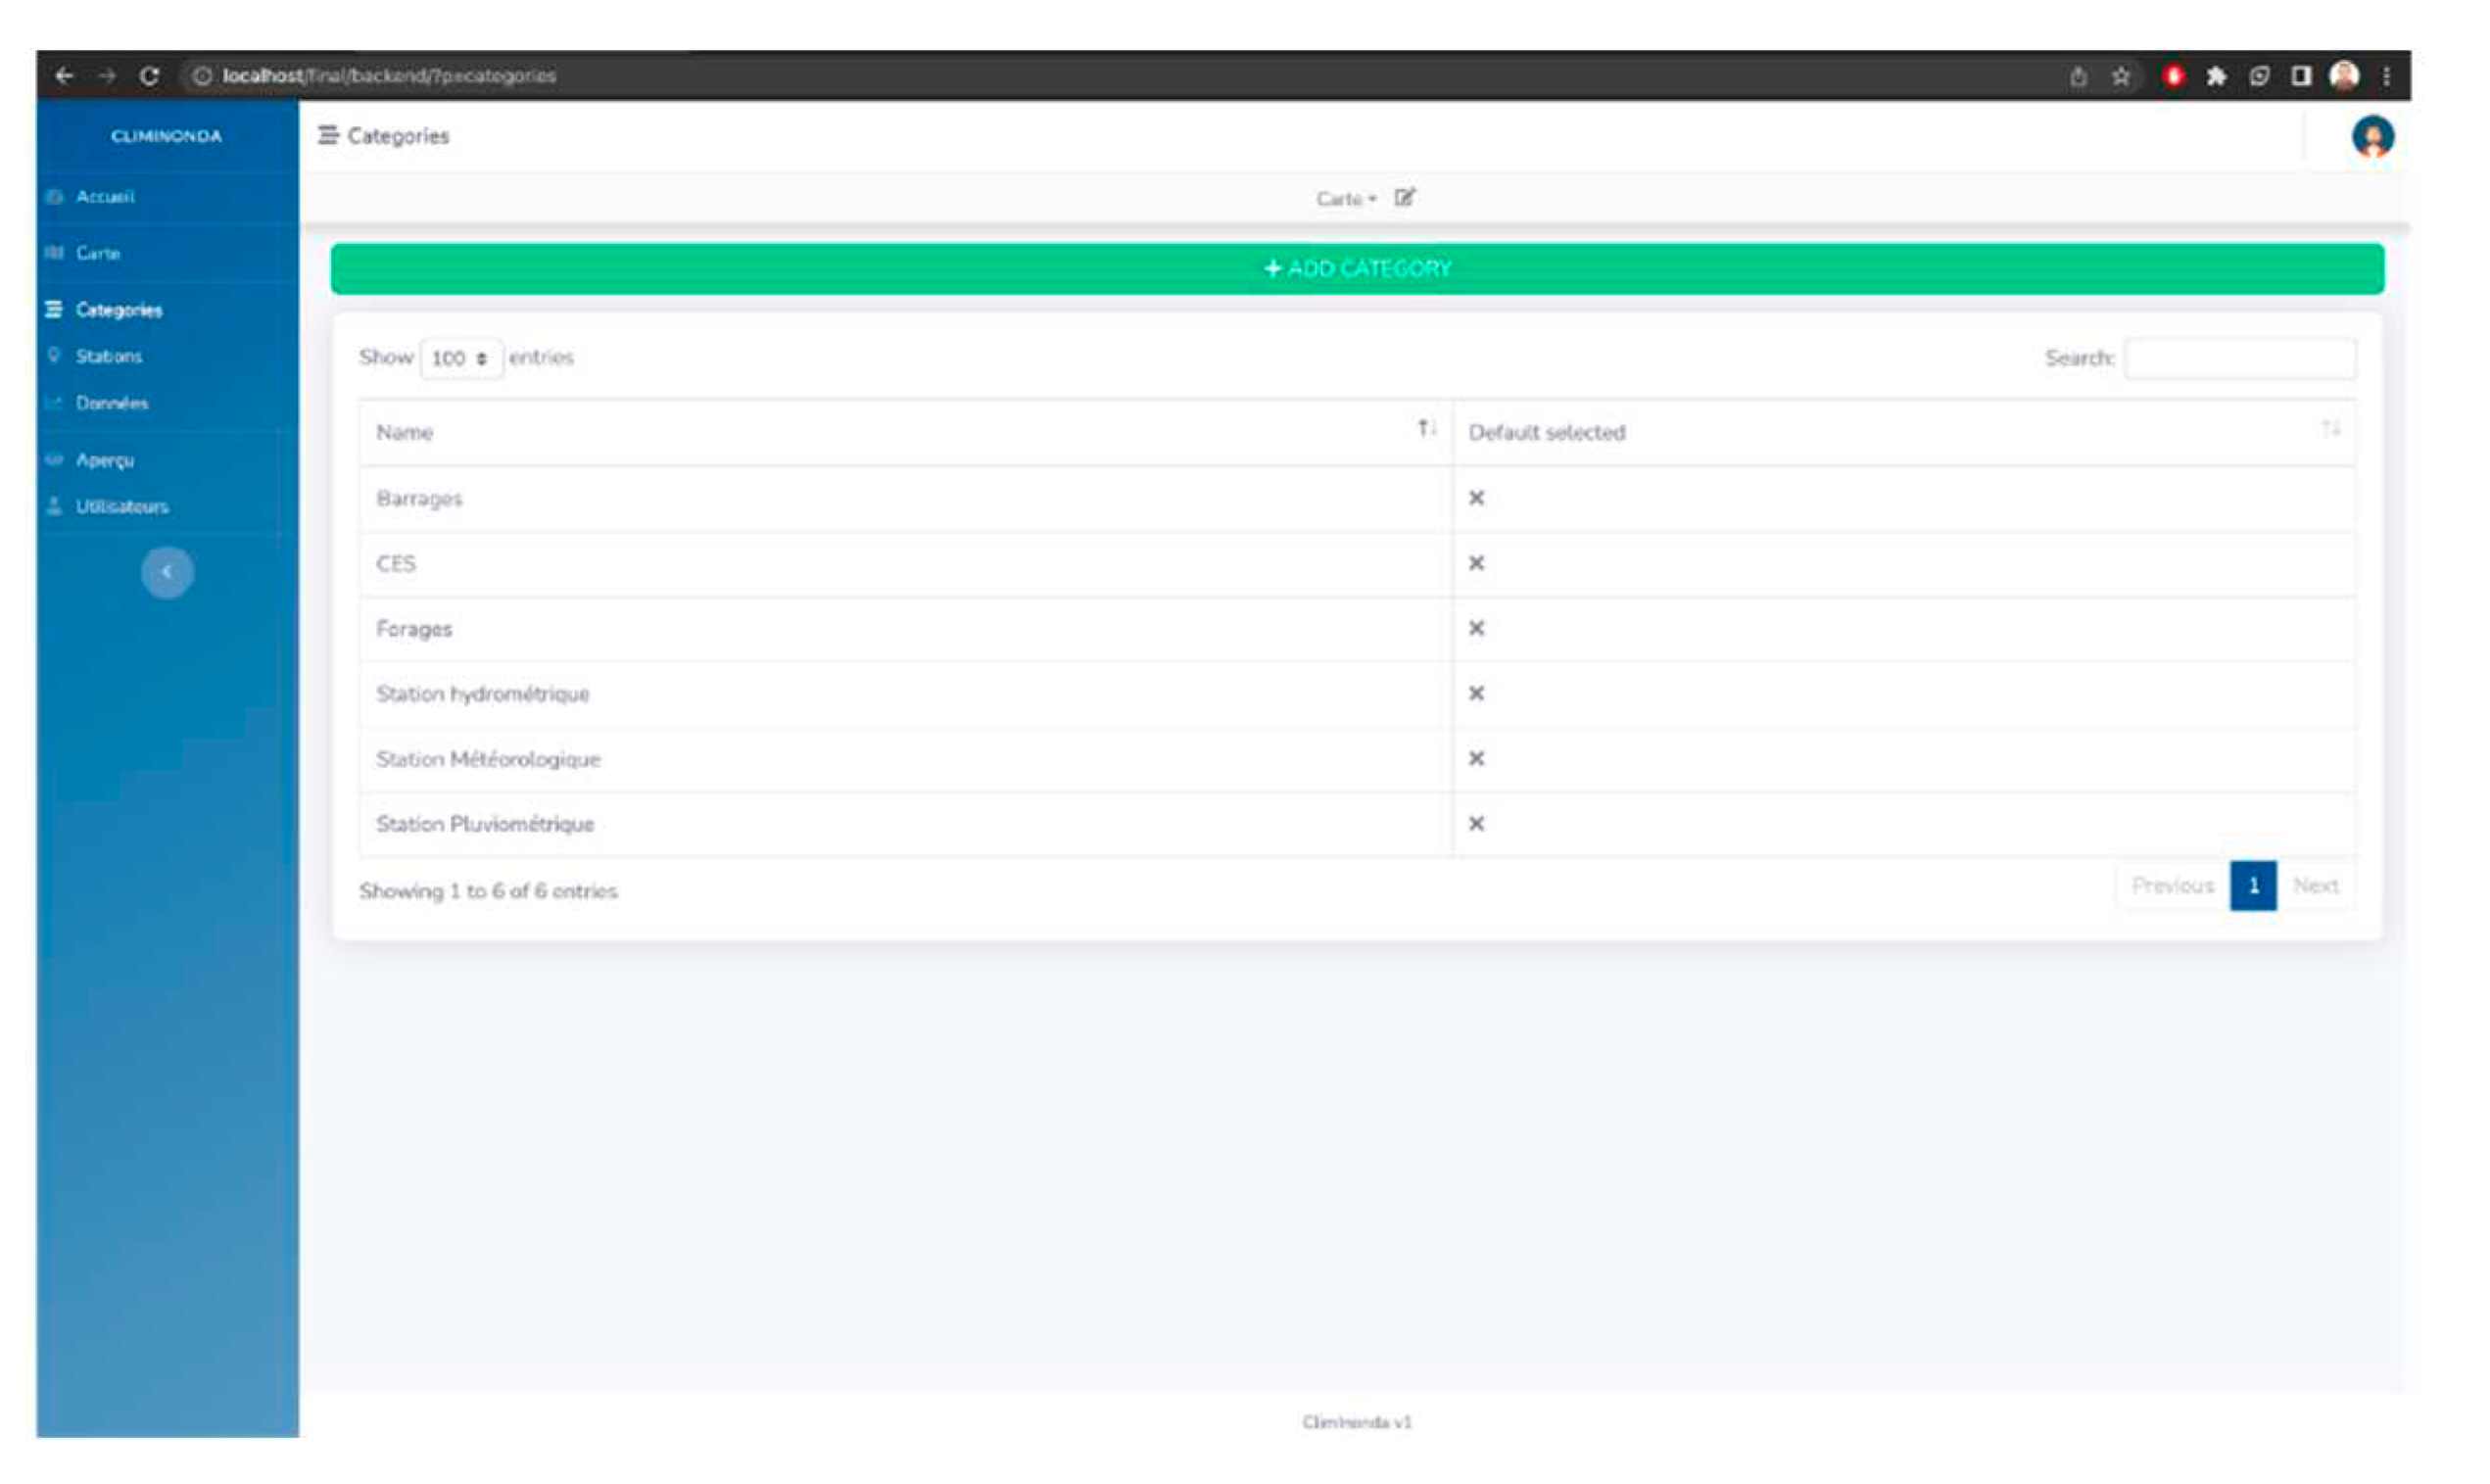Click the hamburger icon beside the Categories title
The image size is (2490, 1484).
[328, 135]
